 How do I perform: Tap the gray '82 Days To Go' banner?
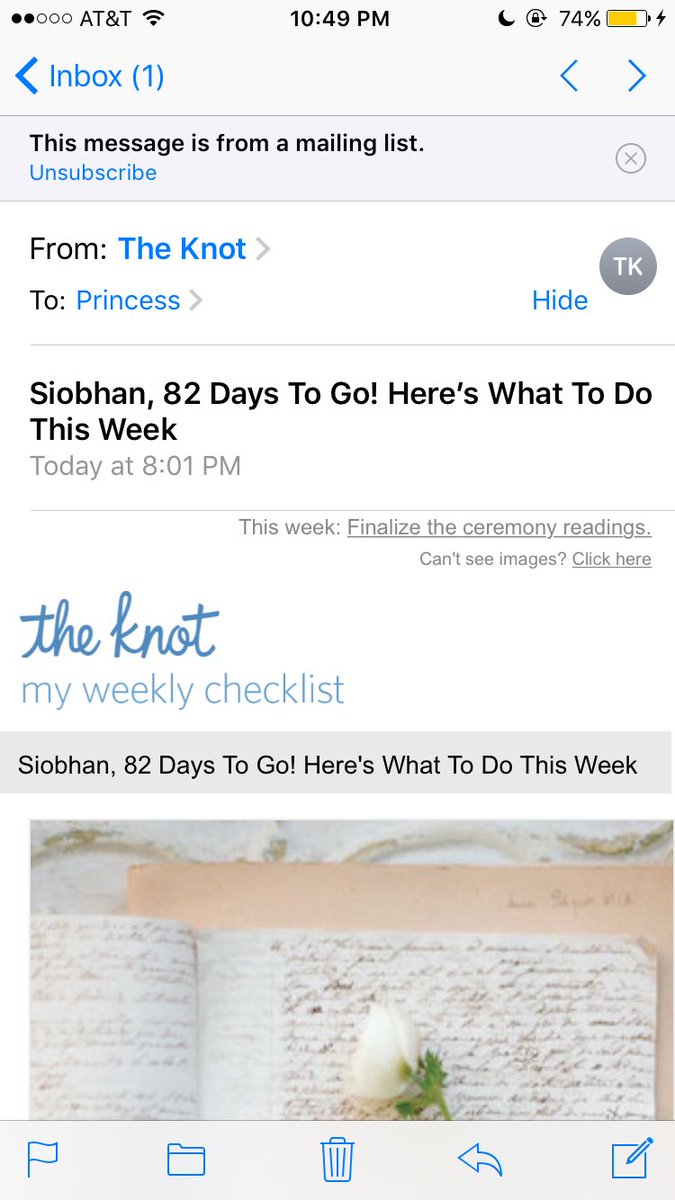[335, 765]
